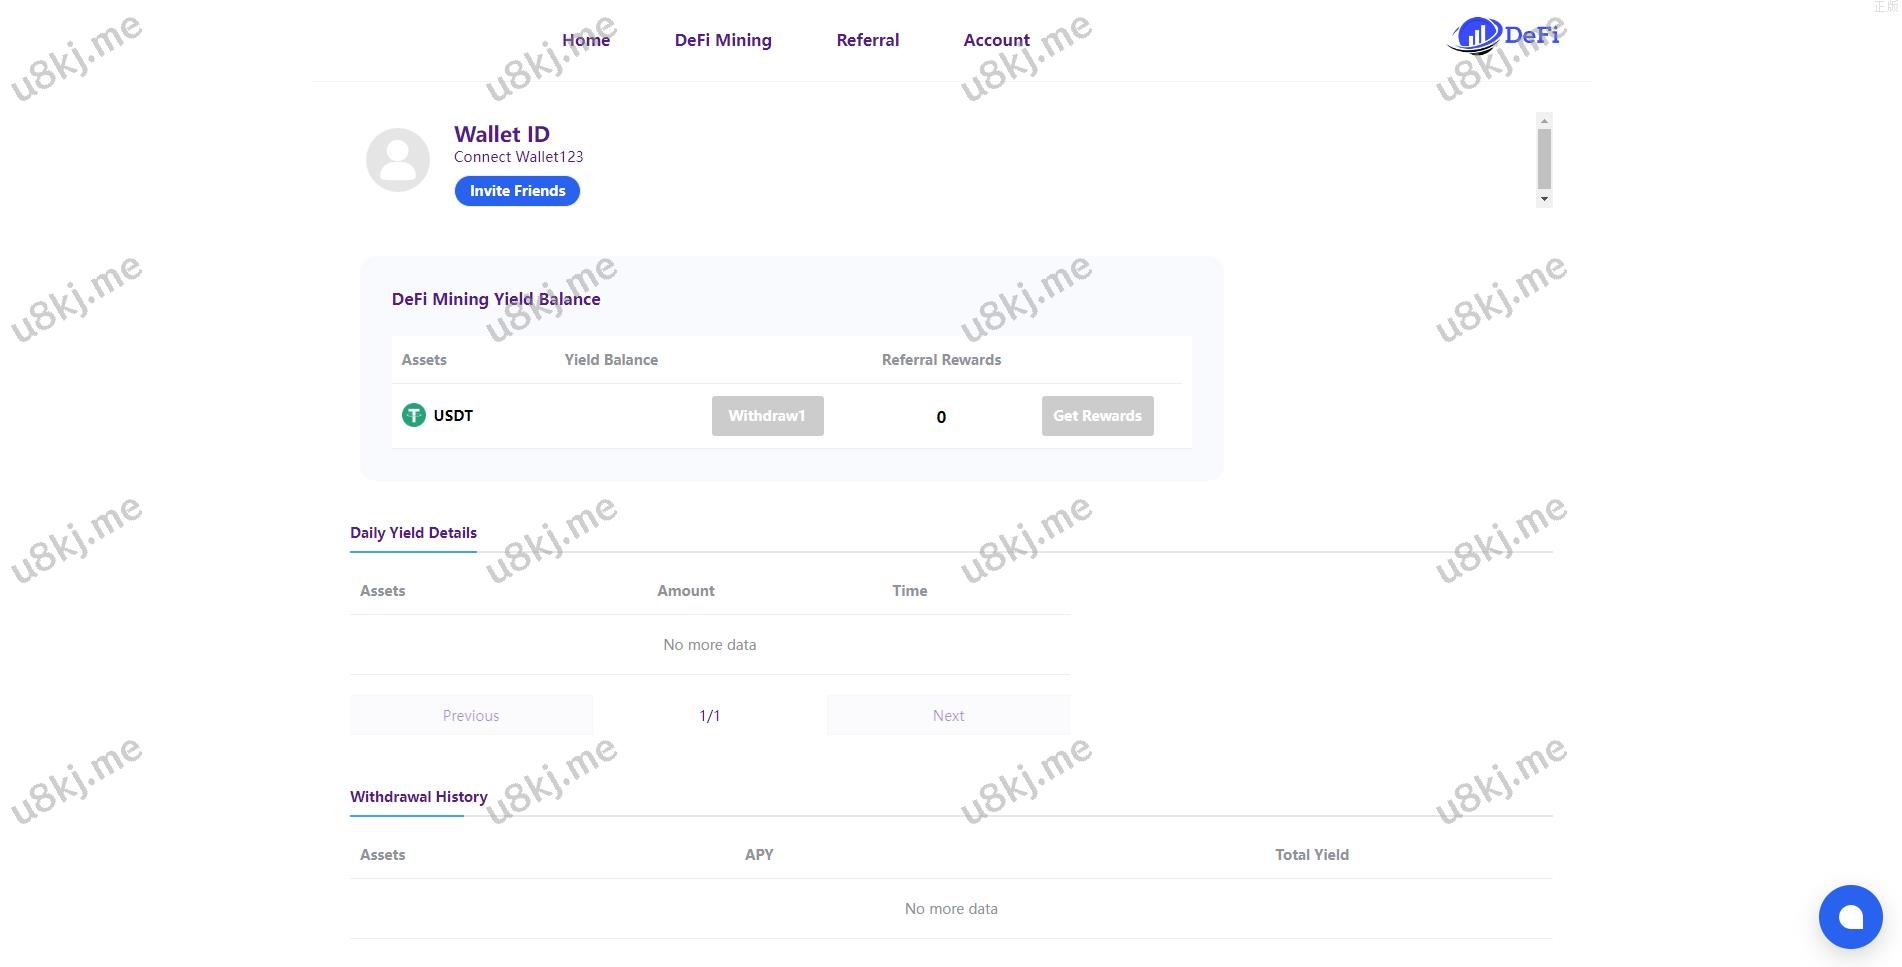Click the Connect Wallet123 text
Screen dimensions: 1902x967
518,157
